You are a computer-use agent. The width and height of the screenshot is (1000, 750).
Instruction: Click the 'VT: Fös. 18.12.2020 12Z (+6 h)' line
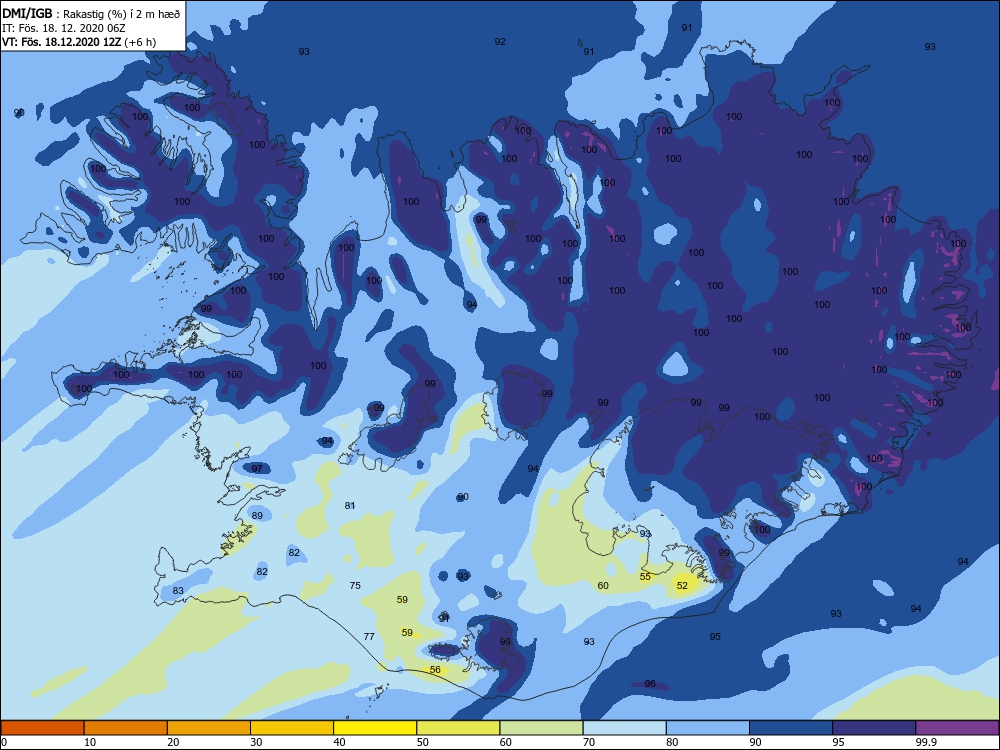click(78, 42)
